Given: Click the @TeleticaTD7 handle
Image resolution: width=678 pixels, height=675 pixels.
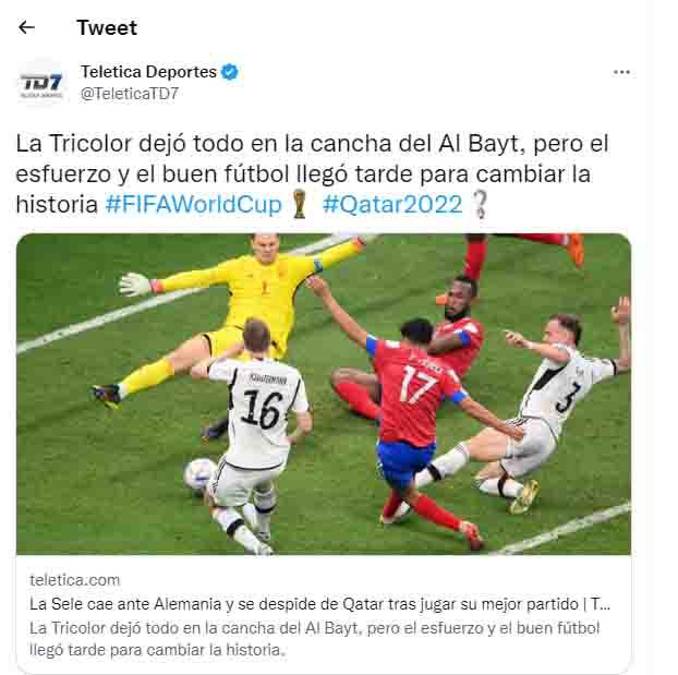Looking at the screenshot, I should [x=129, y=93].
